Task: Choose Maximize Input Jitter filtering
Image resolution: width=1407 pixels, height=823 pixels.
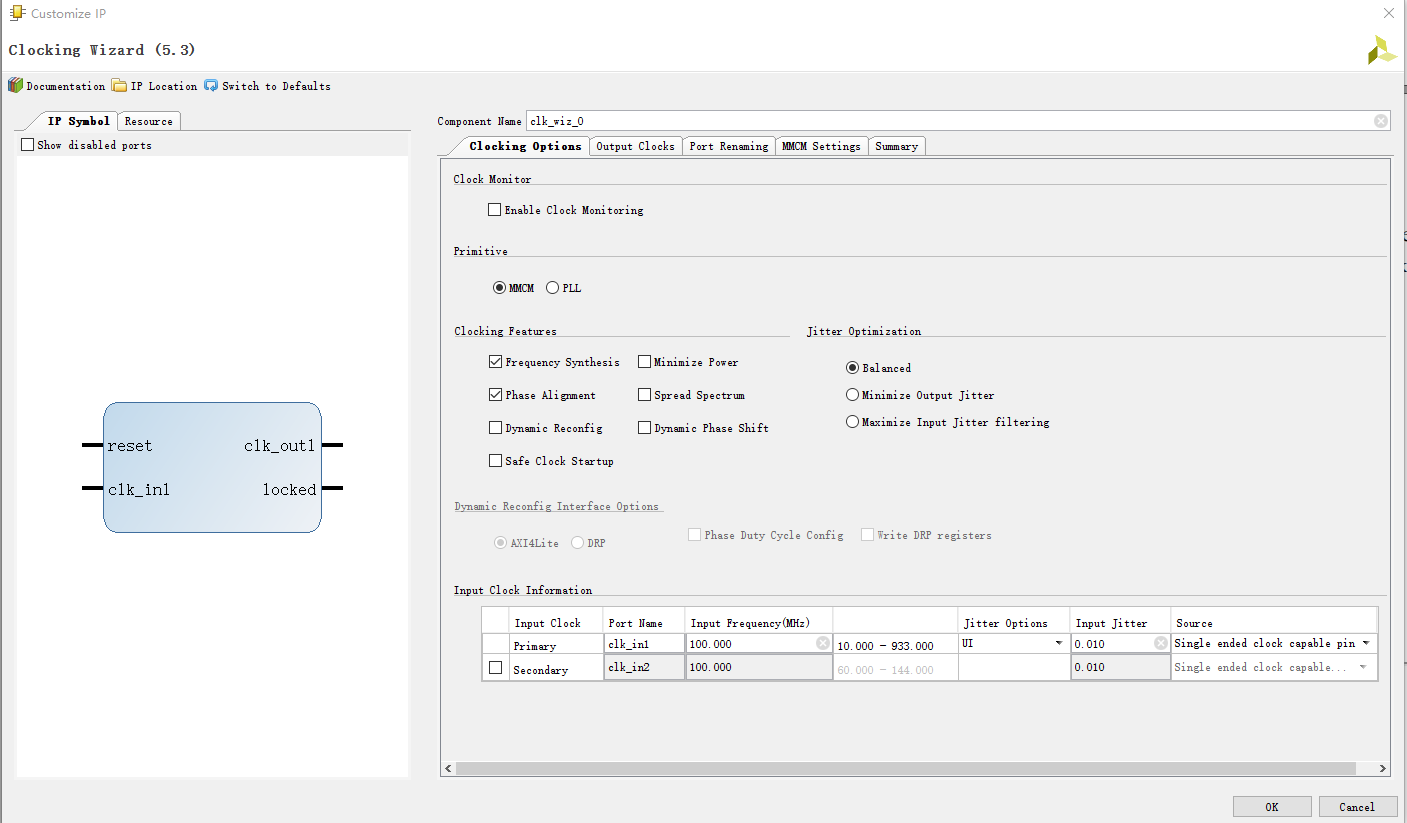Action: pos(852,422)
